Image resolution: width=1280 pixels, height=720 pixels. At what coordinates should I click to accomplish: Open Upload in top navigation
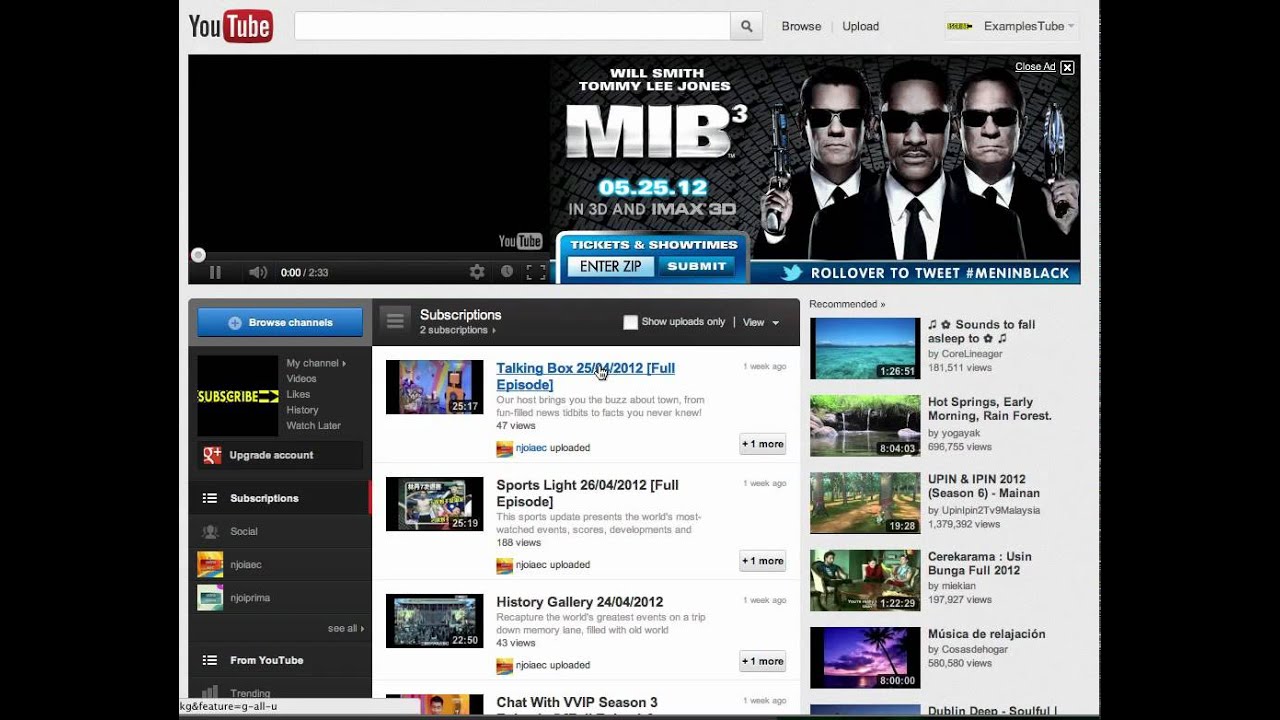point(860,26)
